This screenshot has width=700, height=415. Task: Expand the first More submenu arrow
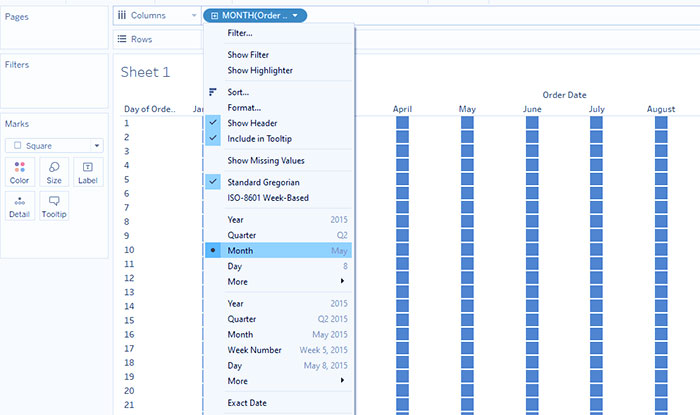click(342, 281)
